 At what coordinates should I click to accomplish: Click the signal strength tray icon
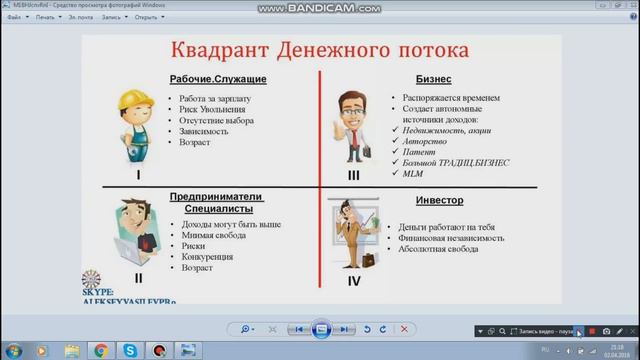point(593,351)
